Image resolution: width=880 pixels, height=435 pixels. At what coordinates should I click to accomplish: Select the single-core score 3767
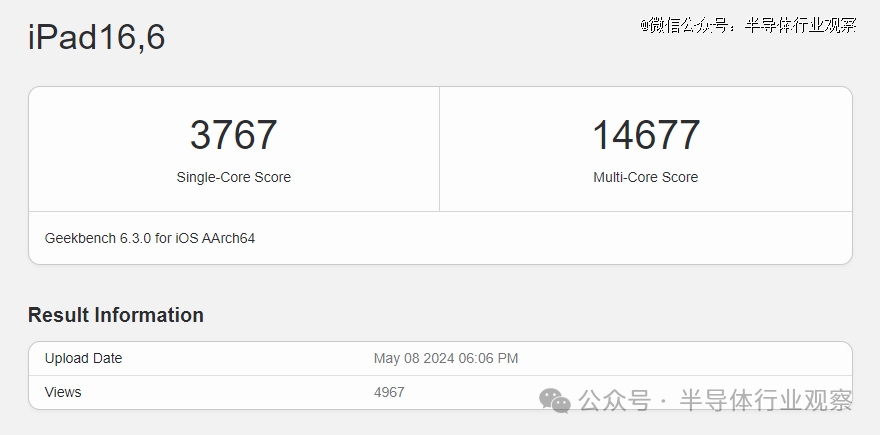pos(233,135)
